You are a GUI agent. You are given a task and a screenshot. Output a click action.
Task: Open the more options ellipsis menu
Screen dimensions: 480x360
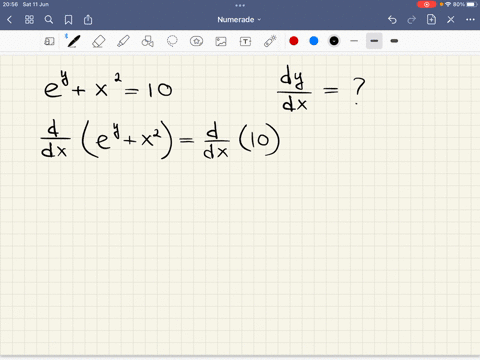pos(470,20)
